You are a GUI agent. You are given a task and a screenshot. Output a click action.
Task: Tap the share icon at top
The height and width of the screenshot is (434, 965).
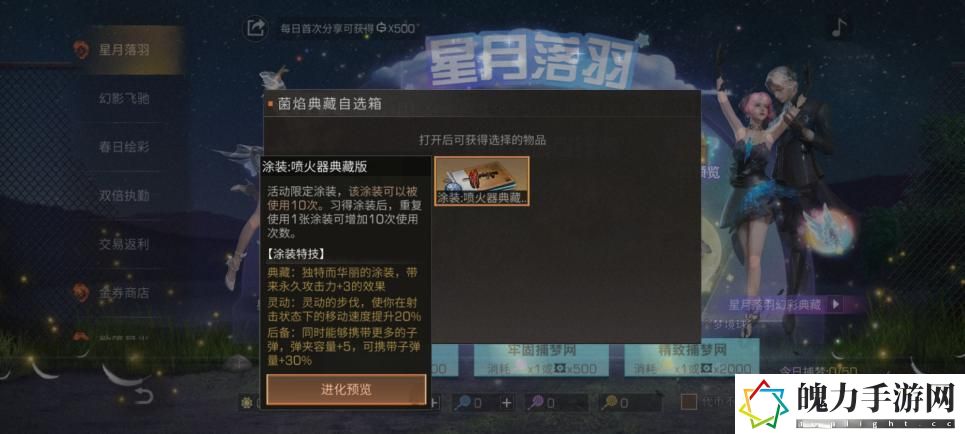[x=255, y=28]
